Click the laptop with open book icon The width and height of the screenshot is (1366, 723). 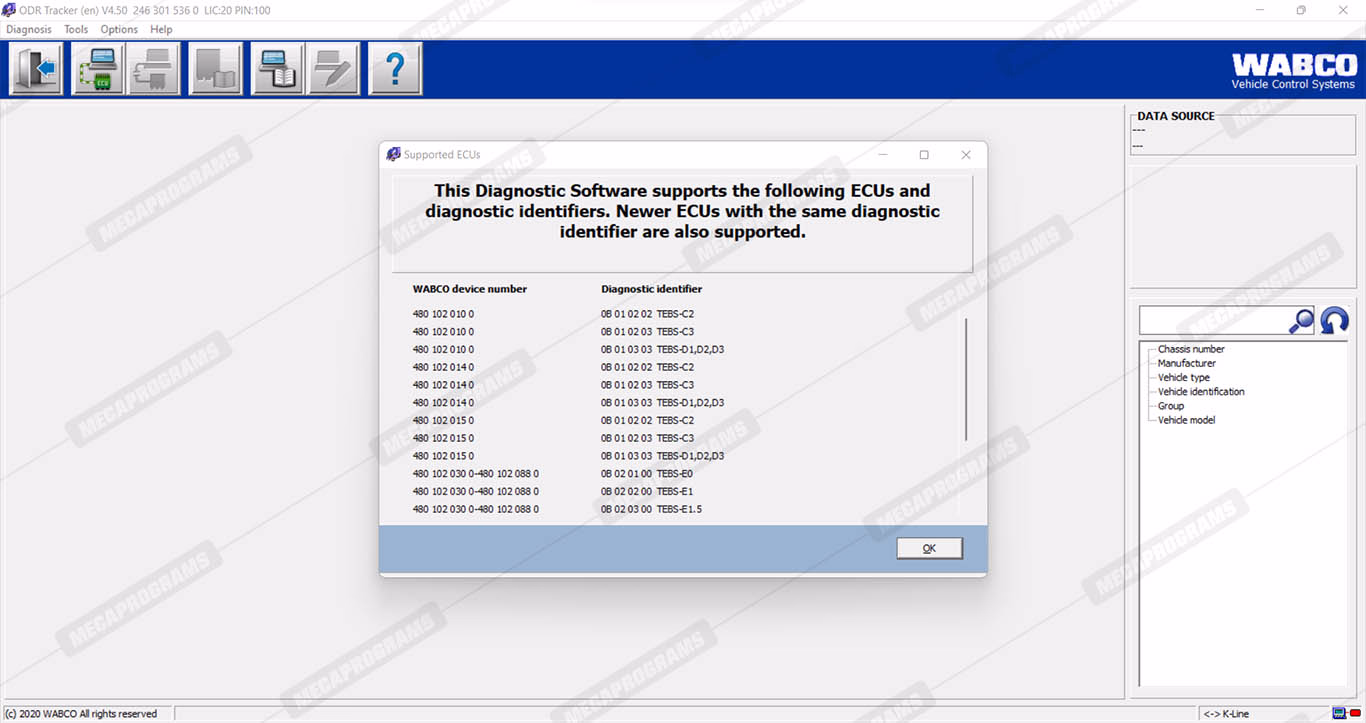point(276,69)
